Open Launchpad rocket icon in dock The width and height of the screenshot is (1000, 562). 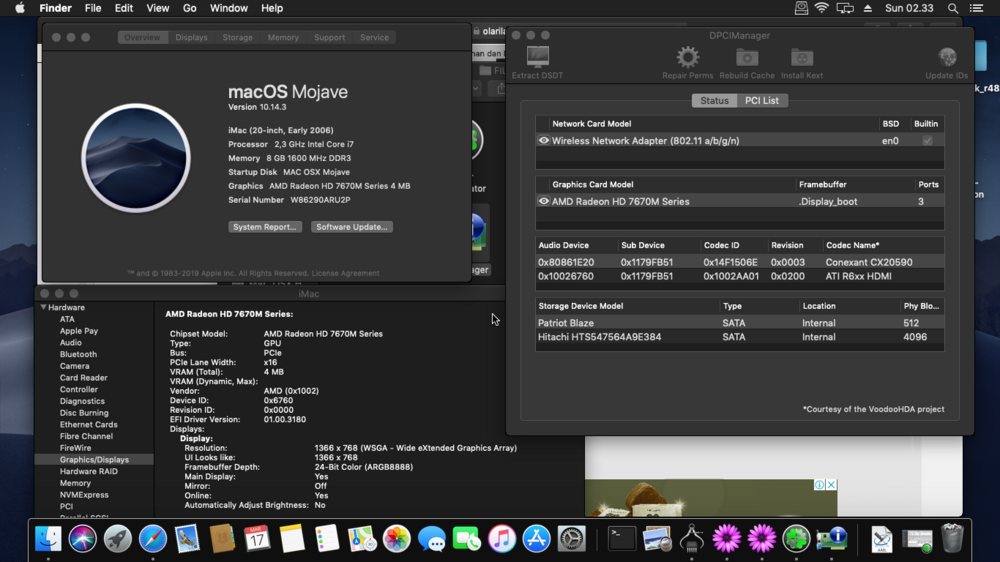(118, 539)
